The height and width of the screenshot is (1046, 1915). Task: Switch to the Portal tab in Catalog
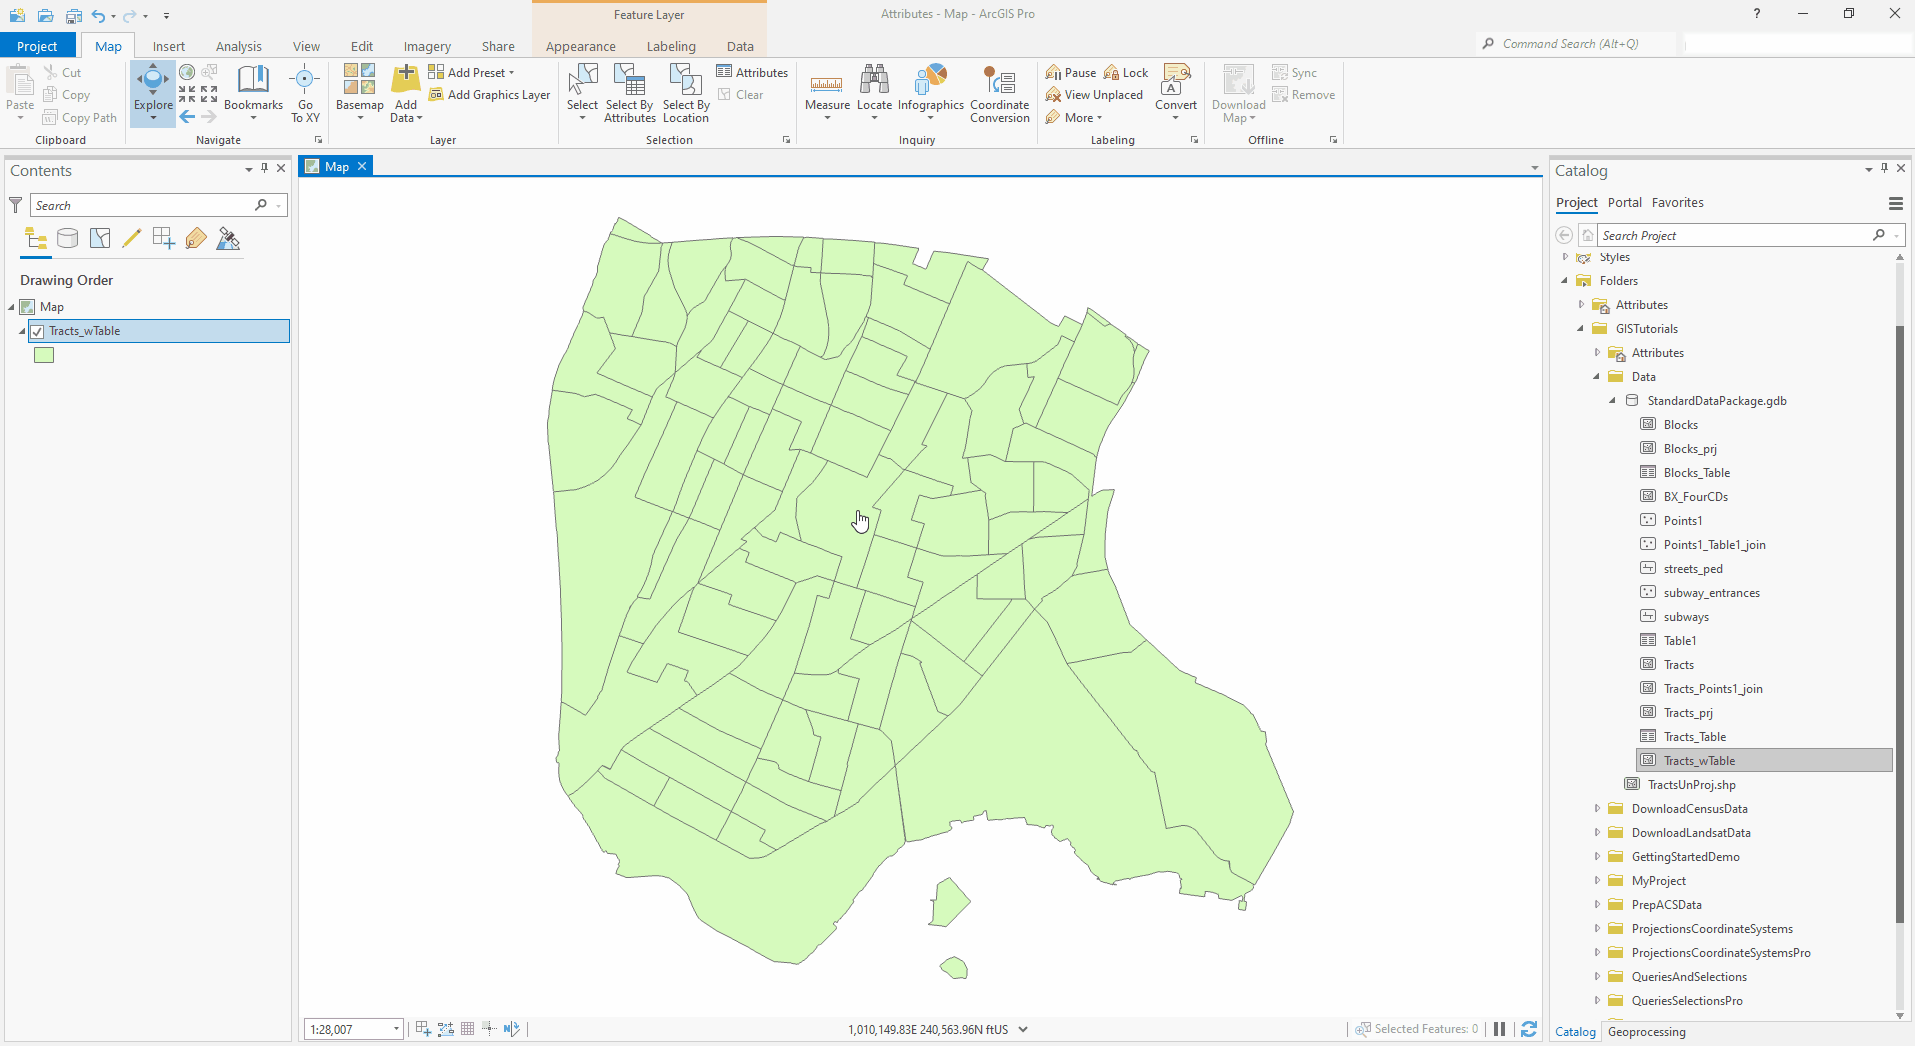pos(1624,202)
